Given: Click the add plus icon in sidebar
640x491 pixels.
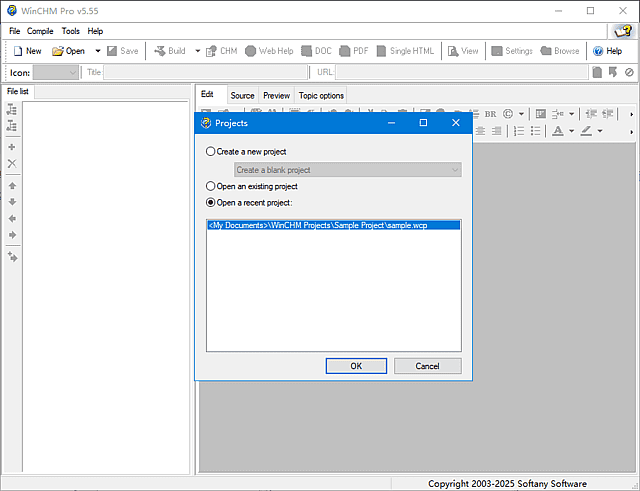Looking at the screenshot, I should click(x=12, y=147).
